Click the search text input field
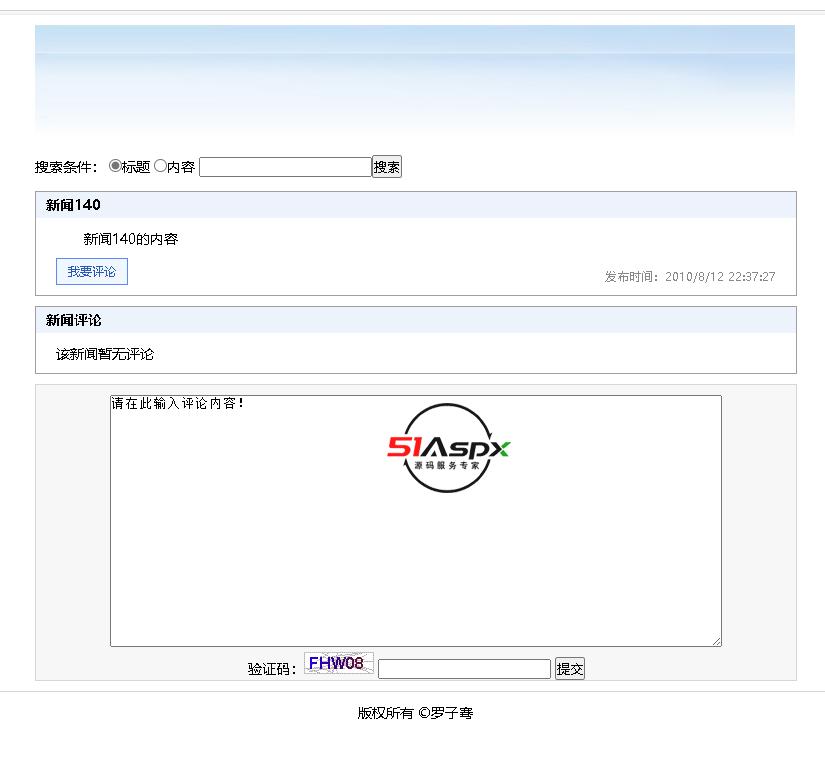 (x=285, y=167)
